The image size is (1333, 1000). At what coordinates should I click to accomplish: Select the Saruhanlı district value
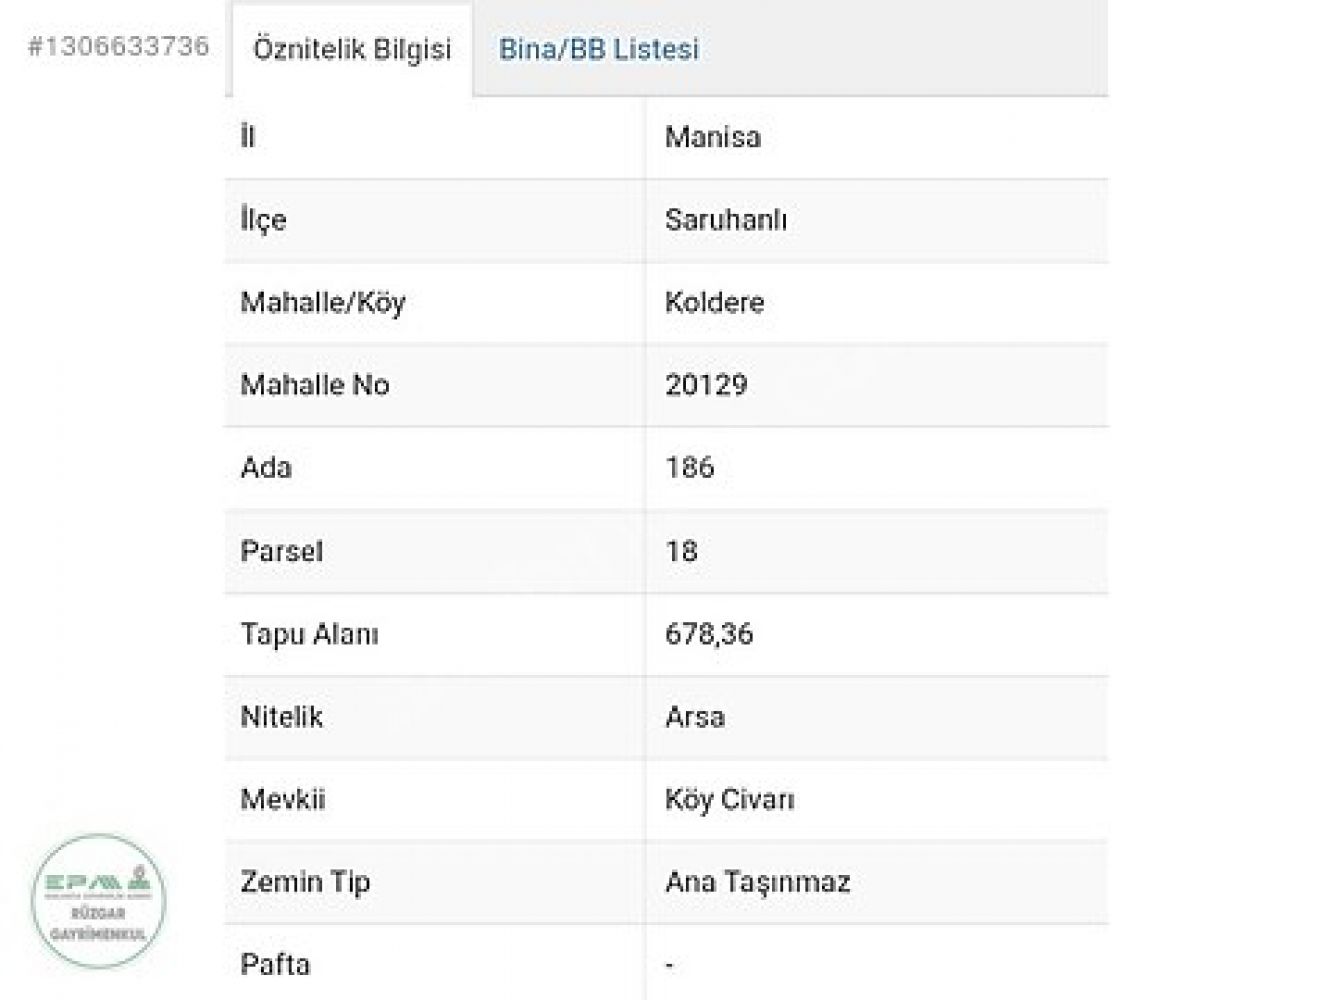coord(725,220)
